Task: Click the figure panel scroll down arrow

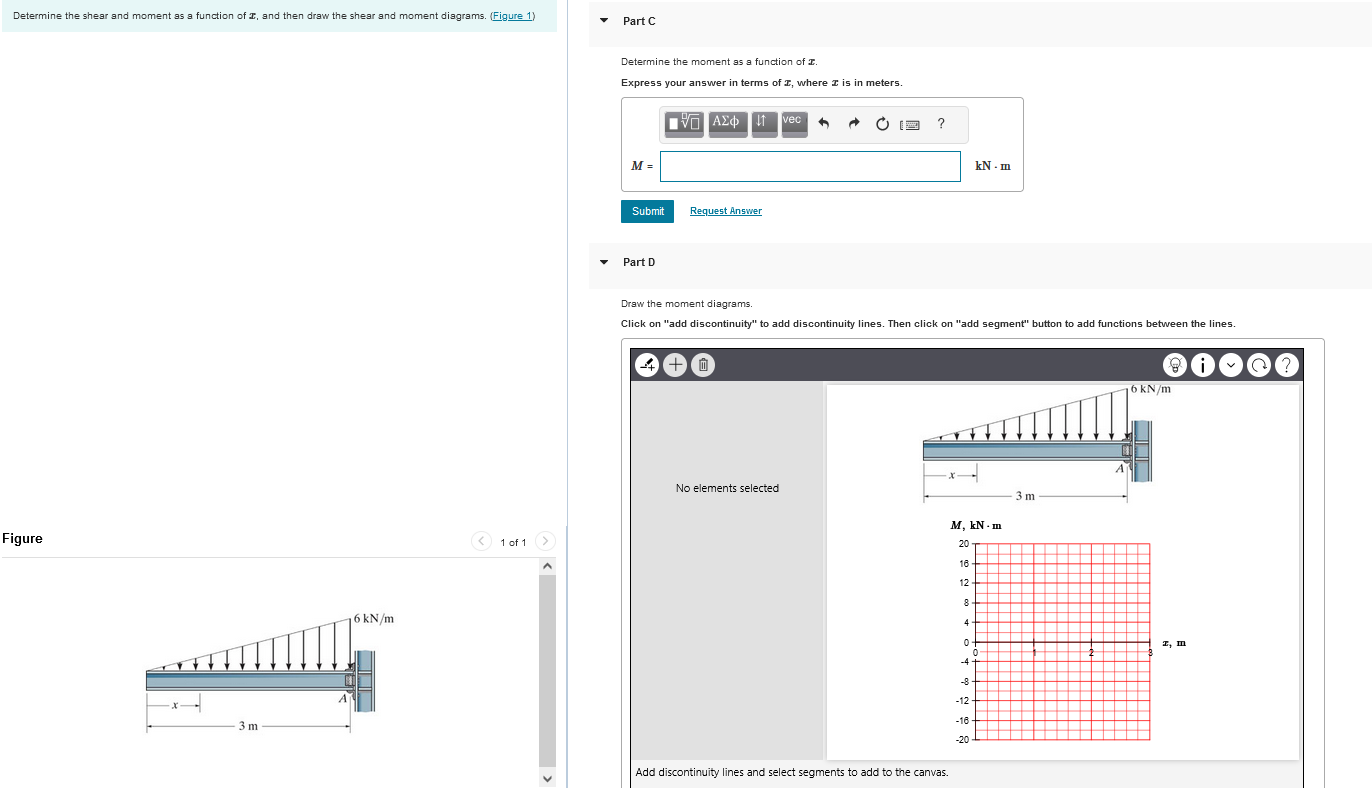Action: 547,779
